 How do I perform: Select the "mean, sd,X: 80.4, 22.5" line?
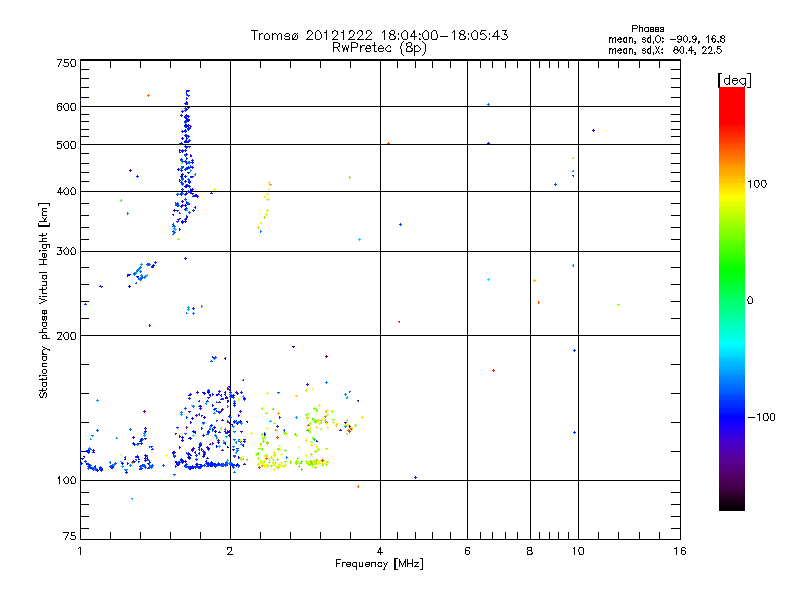click(665, 50)
